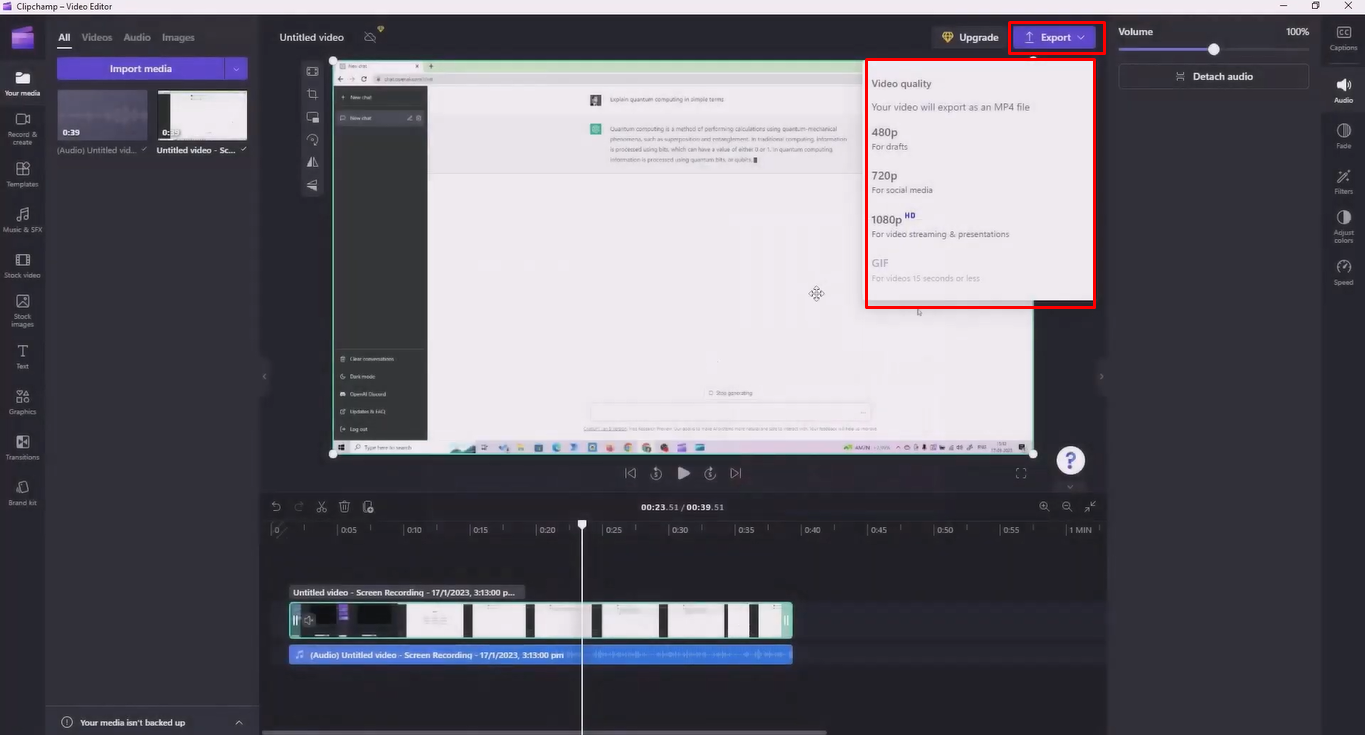Expand the 'Your media isn't backed up' notice
The height and width of the screenshot is (735, 1365).
click(x=238, y=722)
